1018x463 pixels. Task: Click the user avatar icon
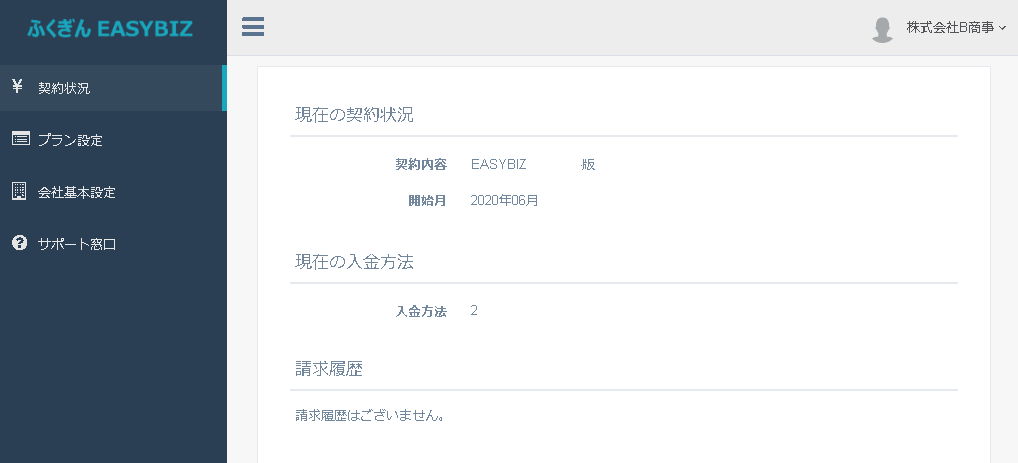point(882,29)
